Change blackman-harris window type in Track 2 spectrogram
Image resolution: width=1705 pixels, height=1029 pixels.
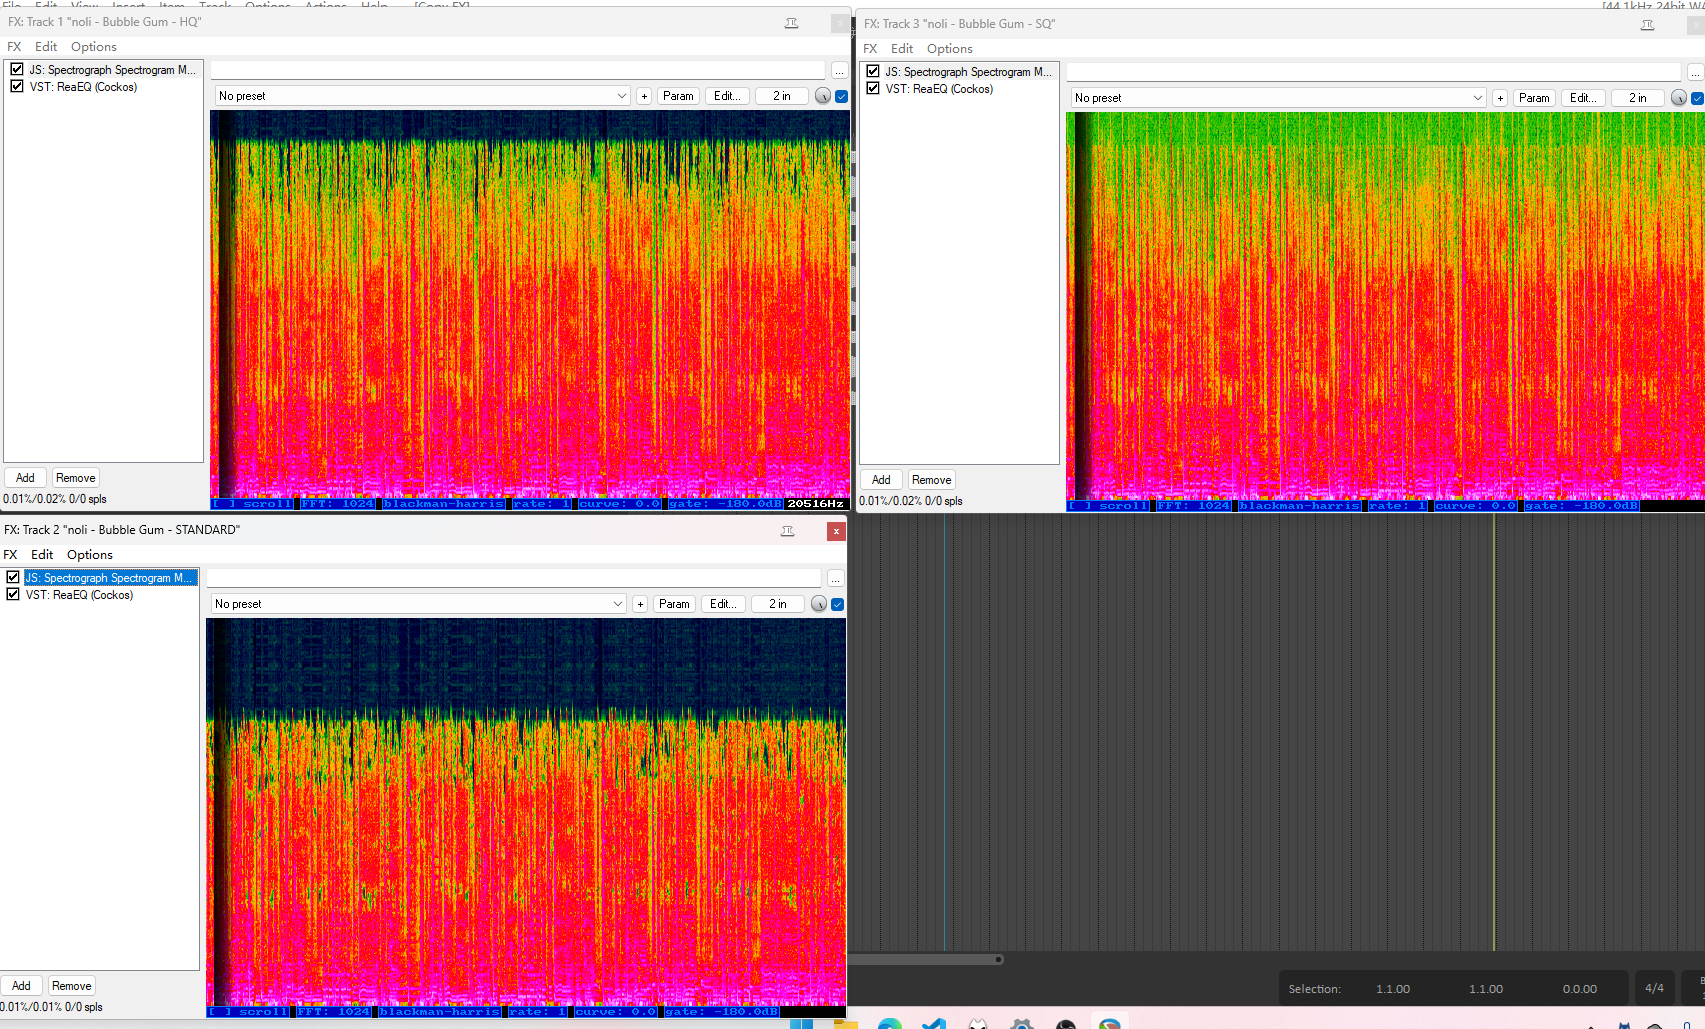click(439, 1012)
